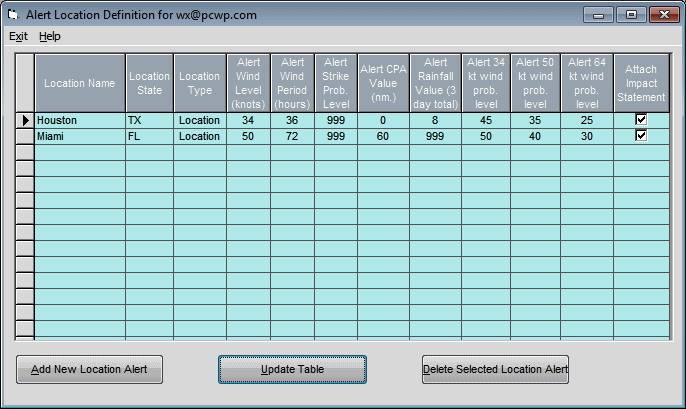Select the Houston row selector arrow
The image size is (686, 409).
click(x=25, y=120)
